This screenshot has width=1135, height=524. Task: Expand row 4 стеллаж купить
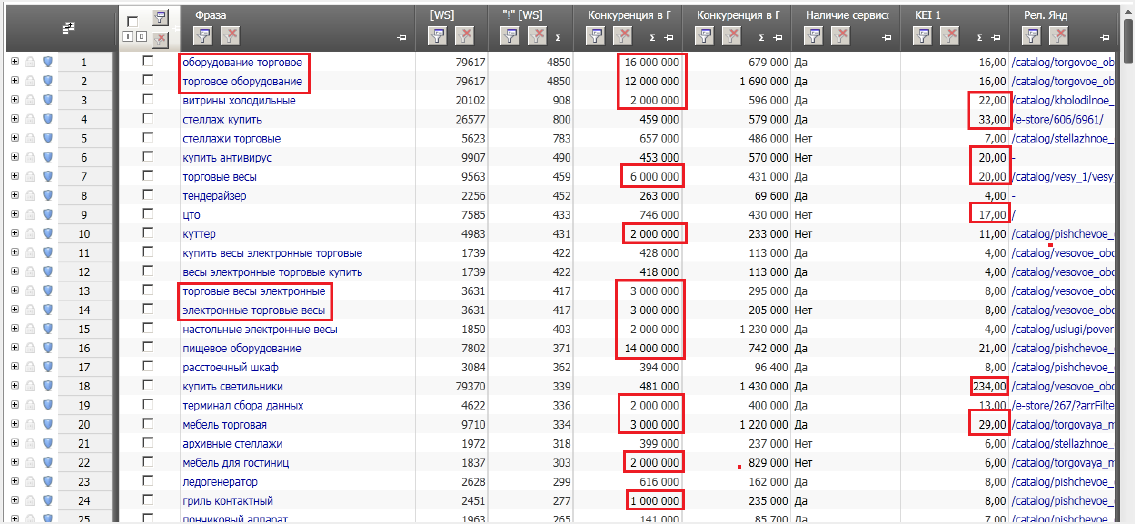pos(14,119)
